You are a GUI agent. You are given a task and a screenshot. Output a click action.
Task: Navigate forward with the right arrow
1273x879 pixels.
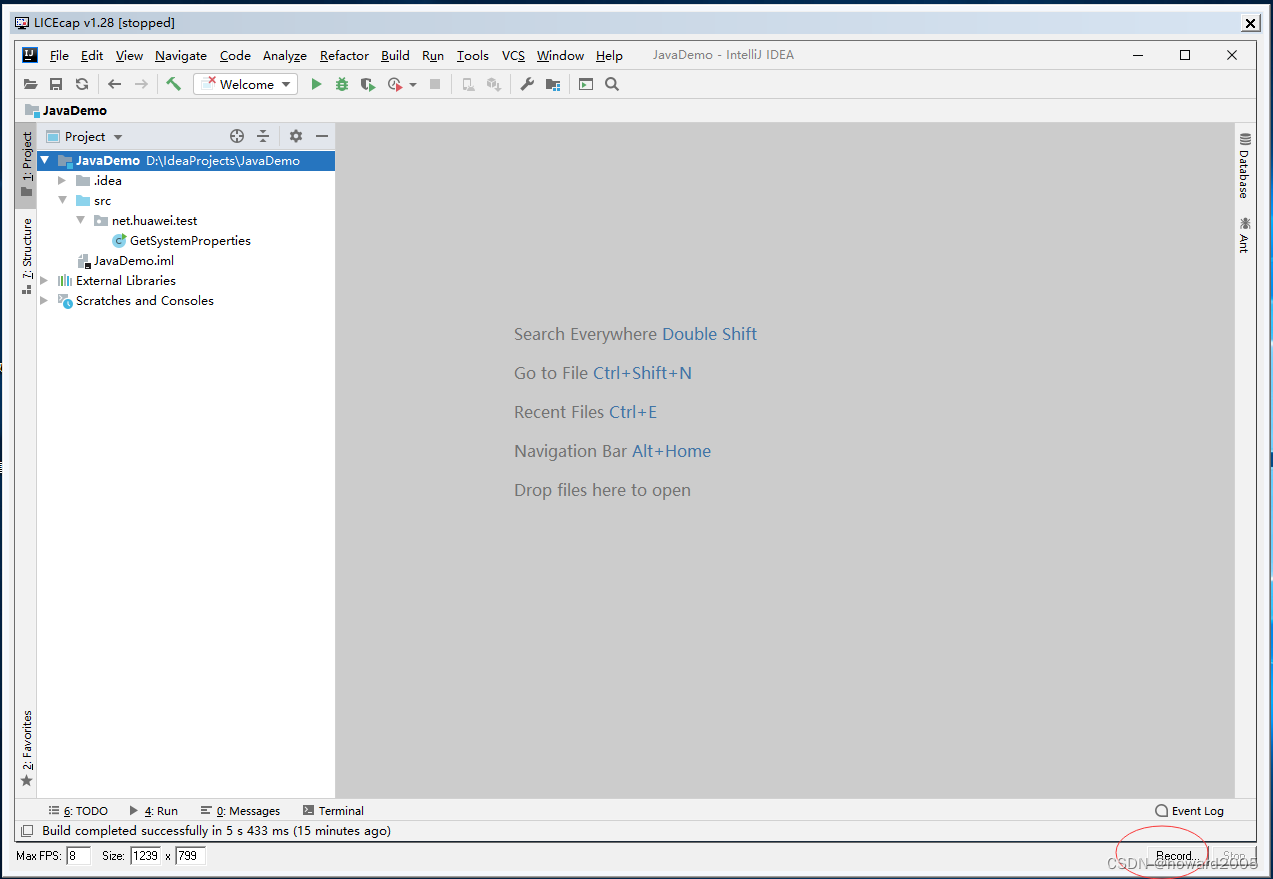141,85
